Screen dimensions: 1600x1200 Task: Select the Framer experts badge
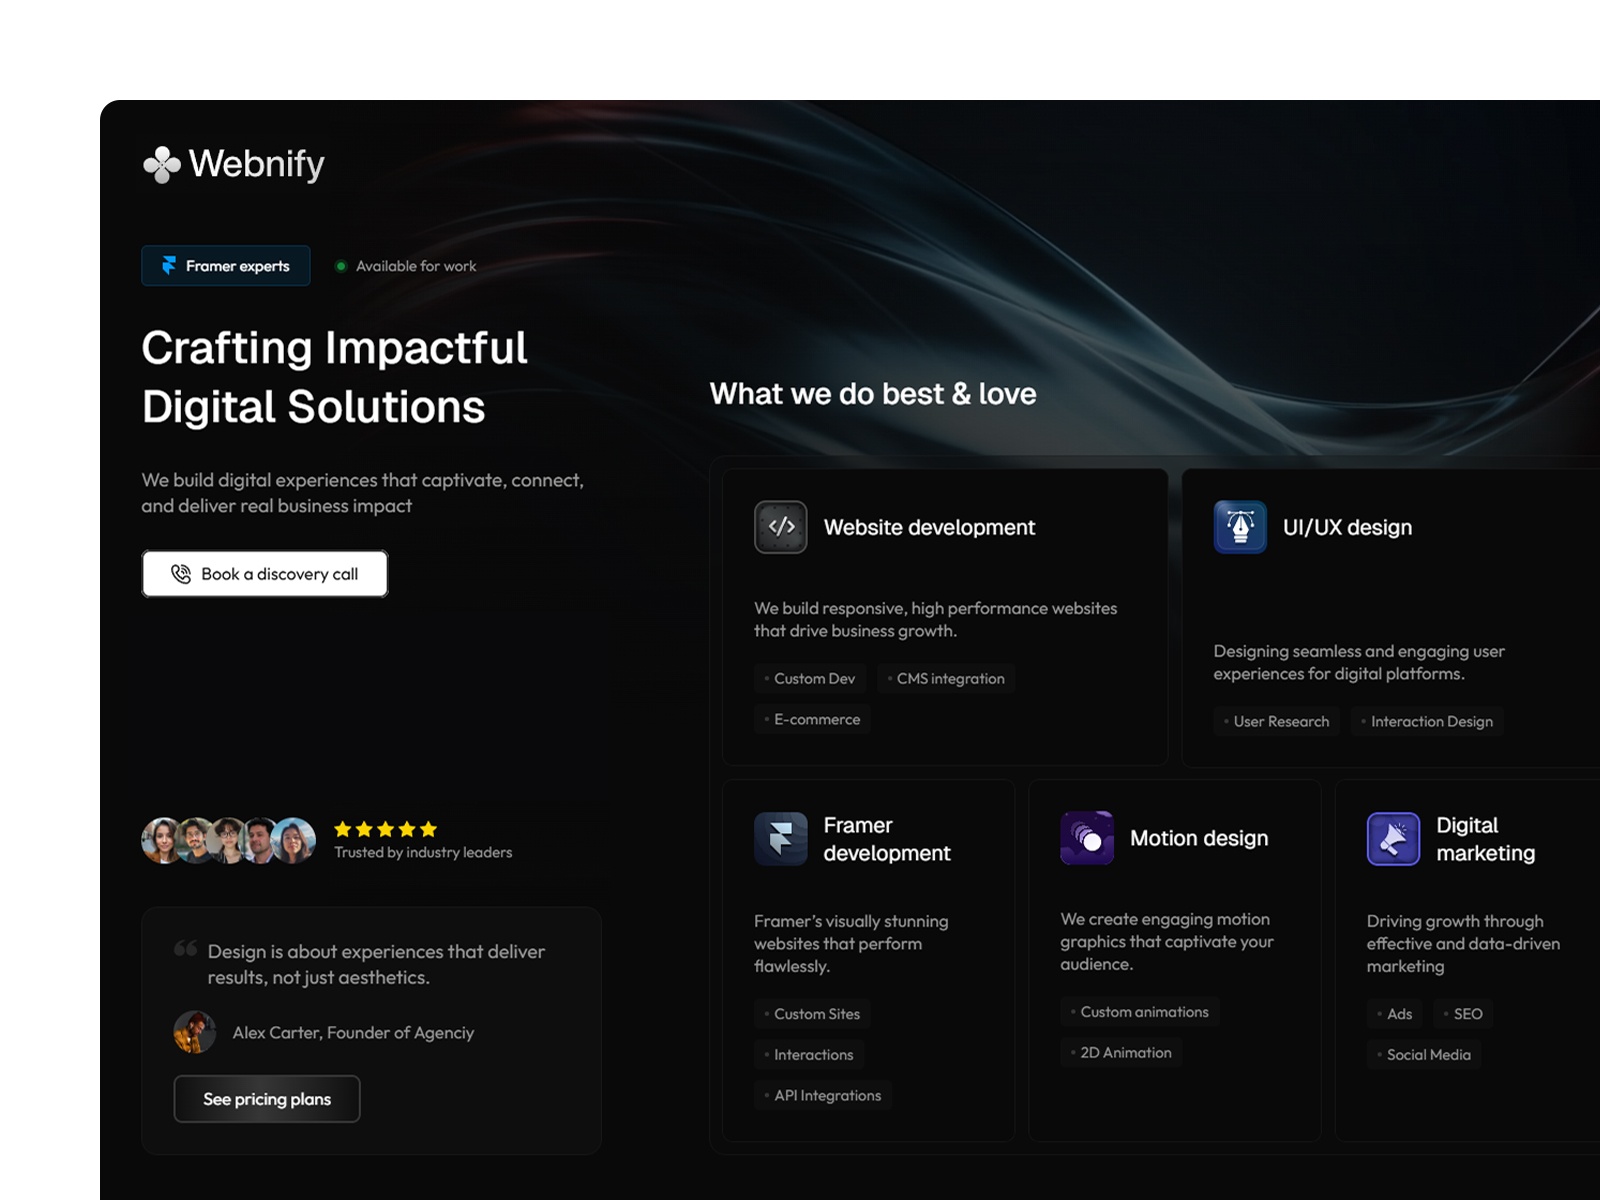click(226, 266)
